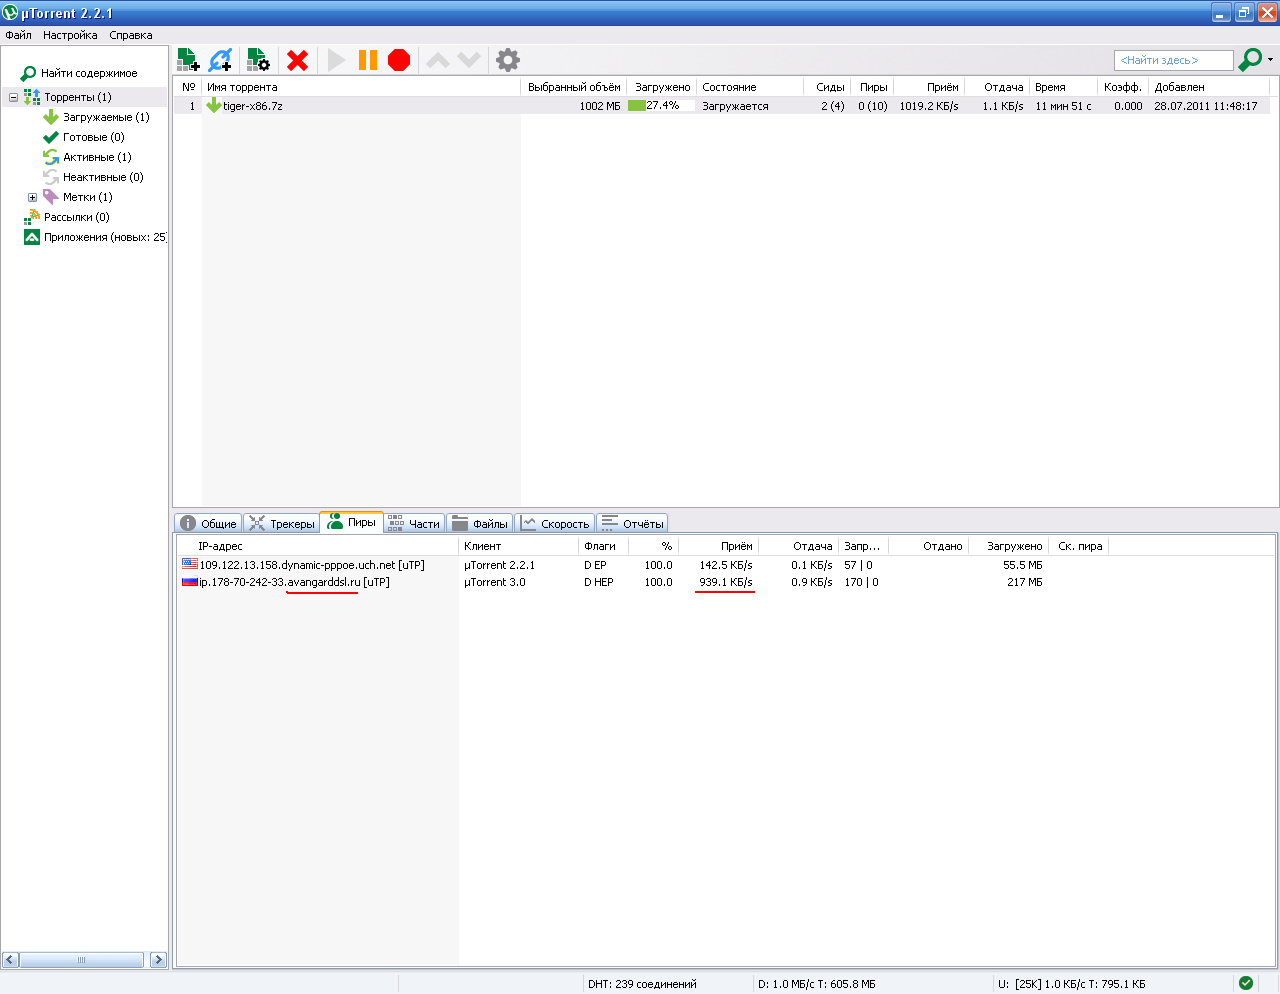Click the red Remove torrent icon
Viewport: 1280px width, 994px height.
(x=297, y=60)
